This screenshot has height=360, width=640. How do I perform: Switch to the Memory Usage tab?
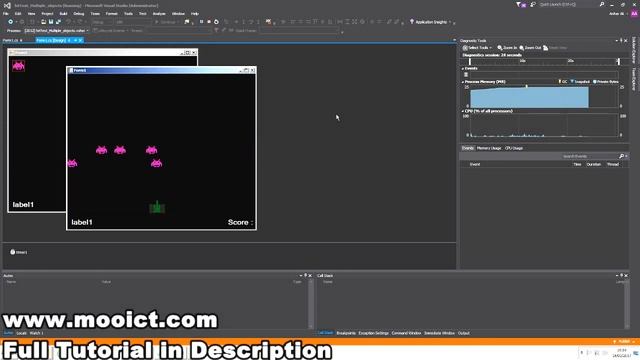pos(489,148)
